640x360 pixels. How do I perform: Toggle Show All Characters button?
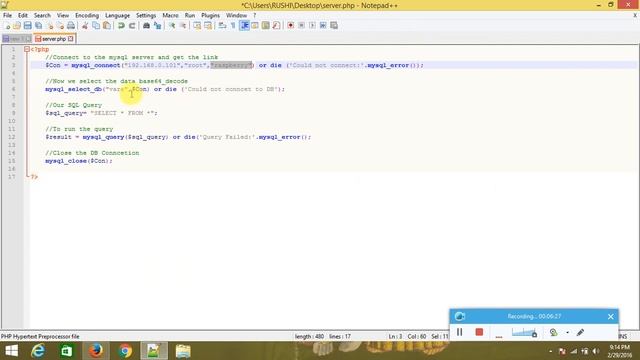coord(233,26)
